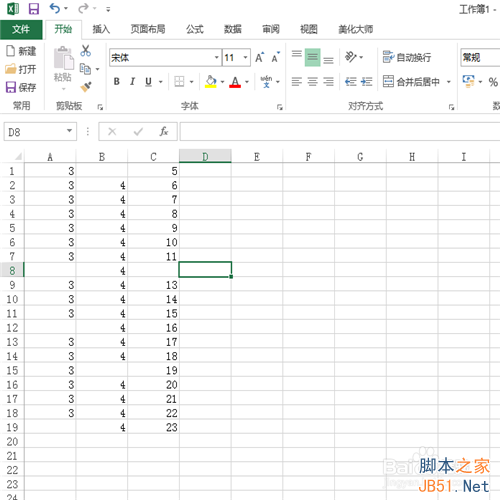Click the accounting number format icon
Viewport: 500px width, 500px height.
click(x=468, y=81)
